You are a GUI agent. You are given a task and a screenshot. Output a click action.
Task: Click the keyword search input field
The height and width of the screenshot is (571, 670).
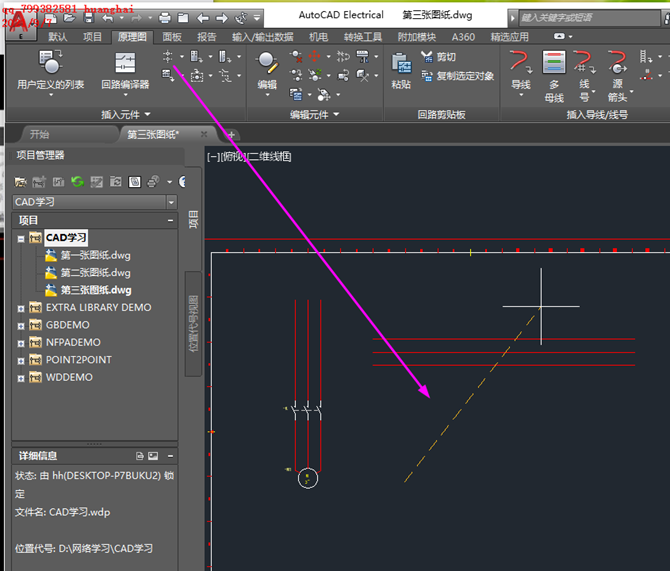pos(585,18)
